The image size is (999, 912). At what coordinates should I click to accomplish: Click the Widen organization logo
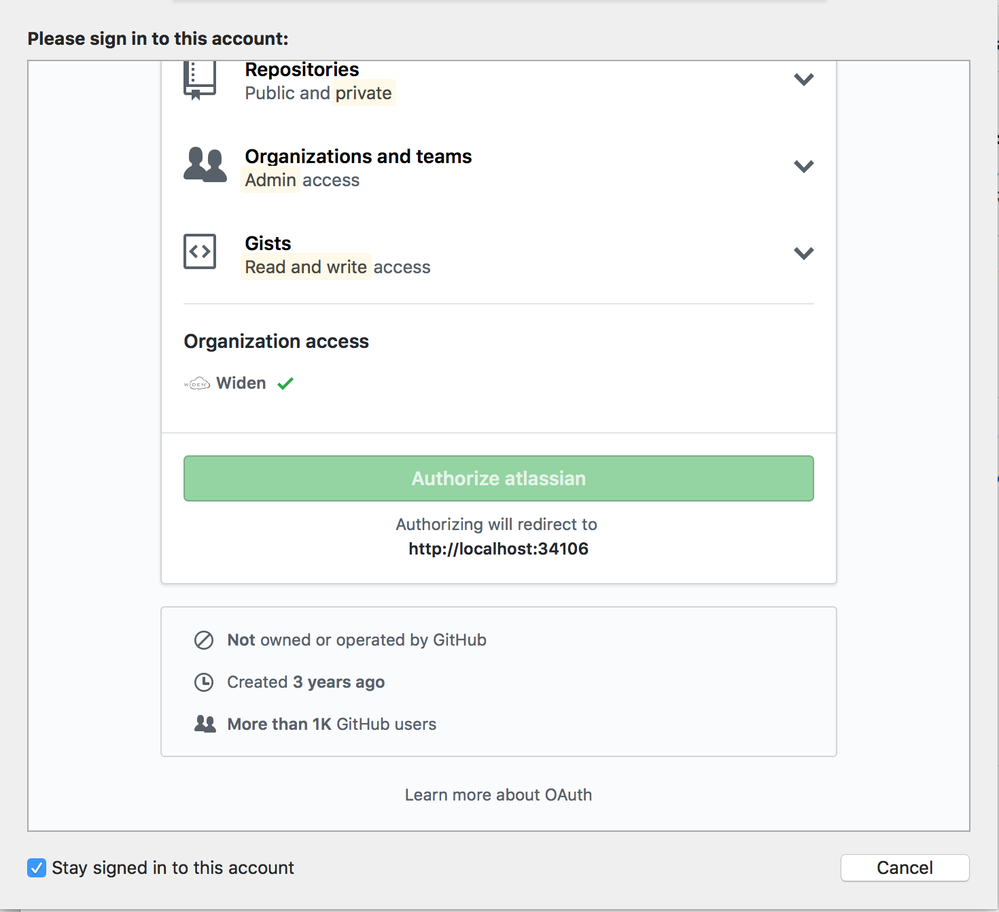tap(197, 384)
